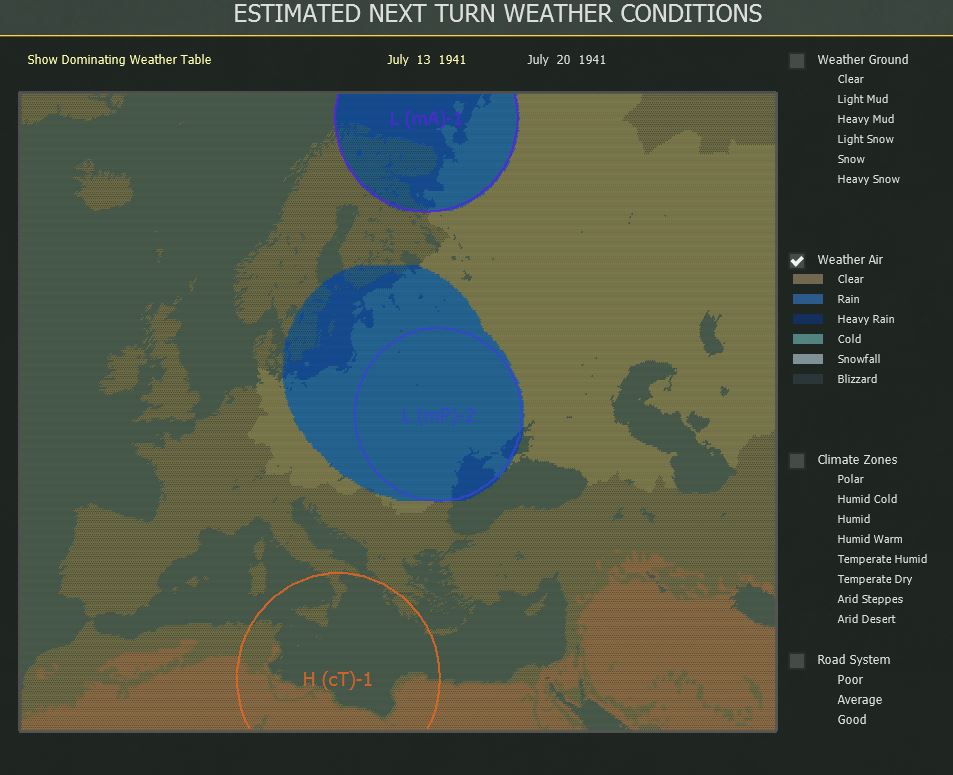
Task: Click the Clear air weather color swatch
Action: coord(808,279)
